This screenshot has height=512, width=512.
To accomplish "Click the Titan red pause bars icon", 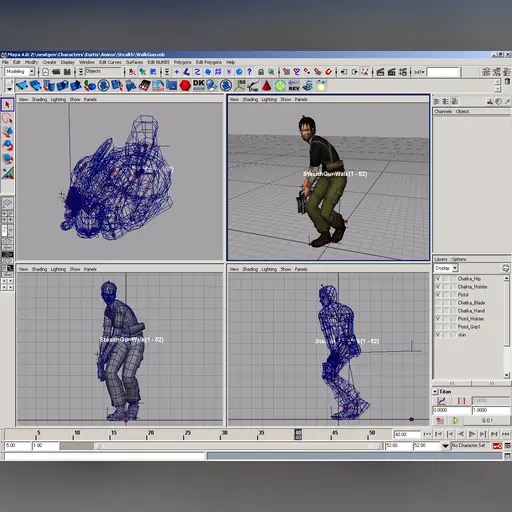I will click(x=461, y=400).
